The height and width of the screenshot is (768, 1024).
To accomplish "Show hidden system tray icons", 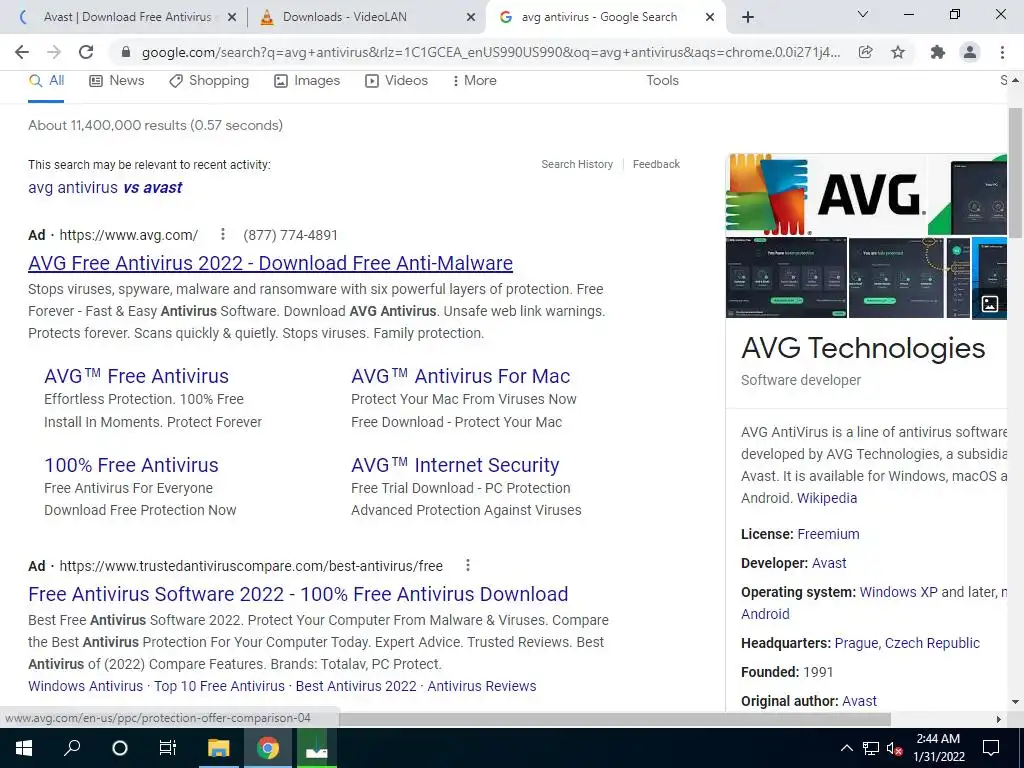I will coord(846,748).
